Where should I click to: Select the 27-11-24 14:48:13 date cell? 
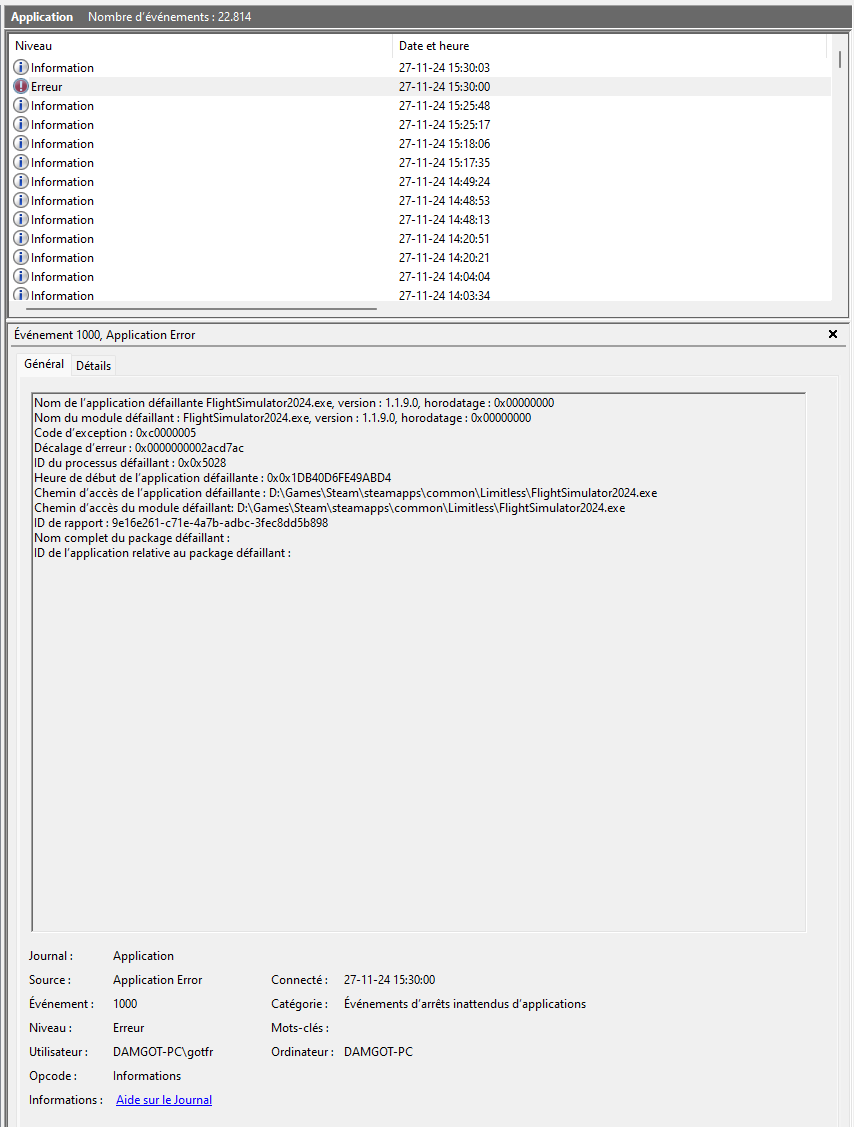click(x=444, y=220)
